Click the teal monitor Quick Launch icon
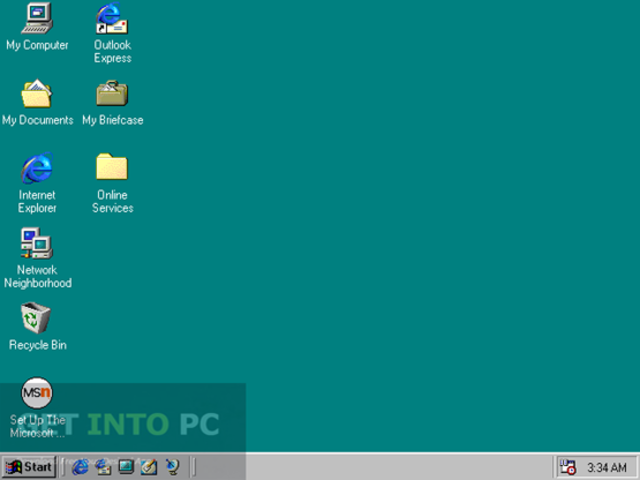Image resolution: width=640 pixels, height=480 pixels. 126,466
